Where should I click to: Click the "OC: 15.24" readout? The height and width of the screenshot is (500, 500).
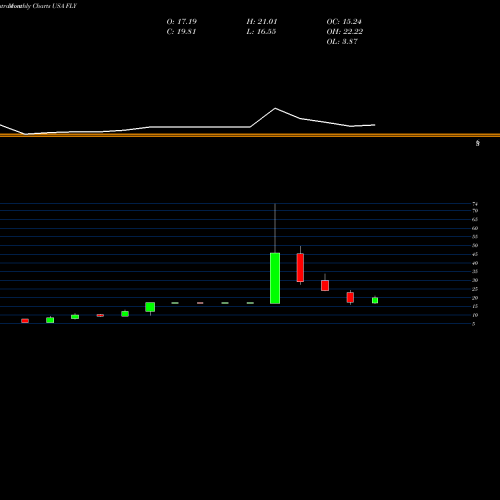coord(344,22)
